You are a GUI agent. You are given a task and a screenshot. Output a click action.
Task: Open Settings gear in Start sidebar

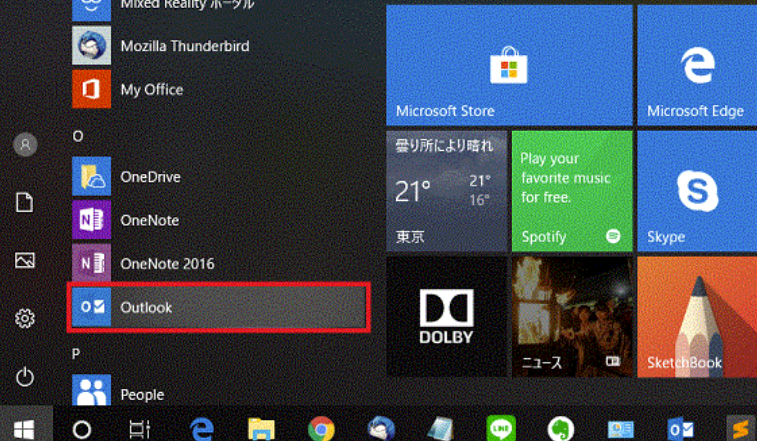[x=25, y=318]
